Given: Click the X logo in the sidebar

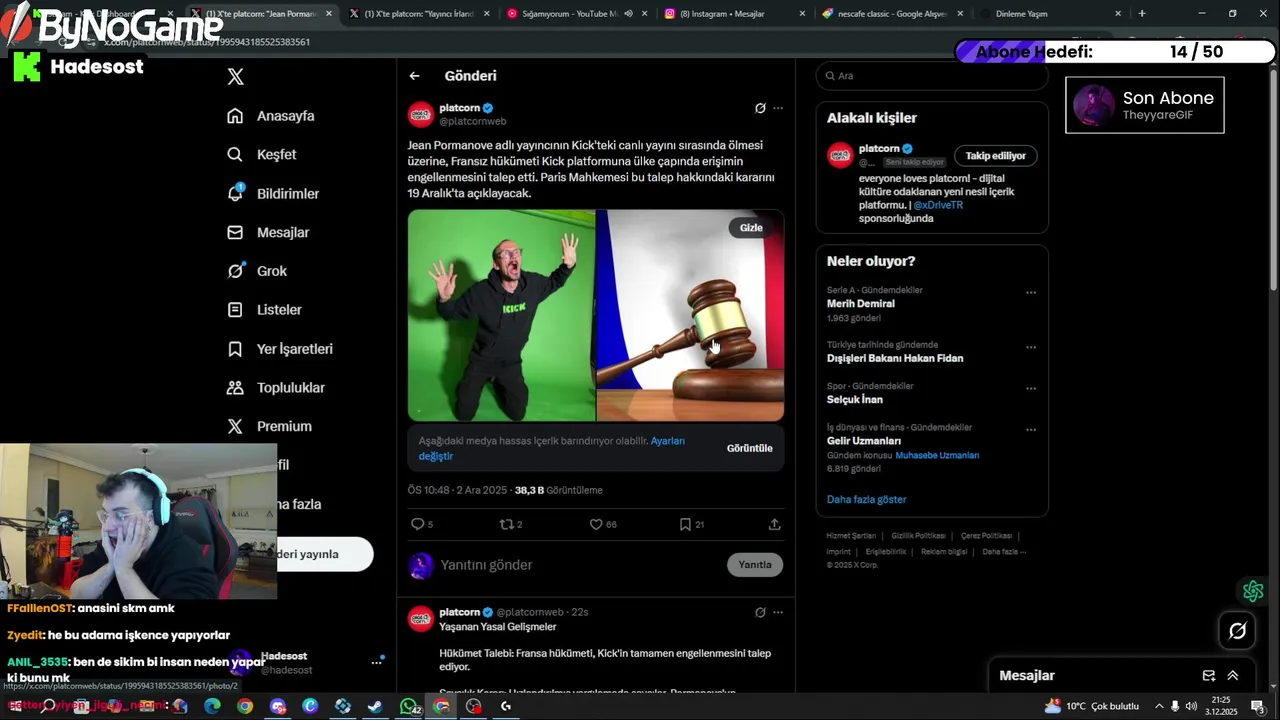Looking at the screenshot, I should [235, 77].
